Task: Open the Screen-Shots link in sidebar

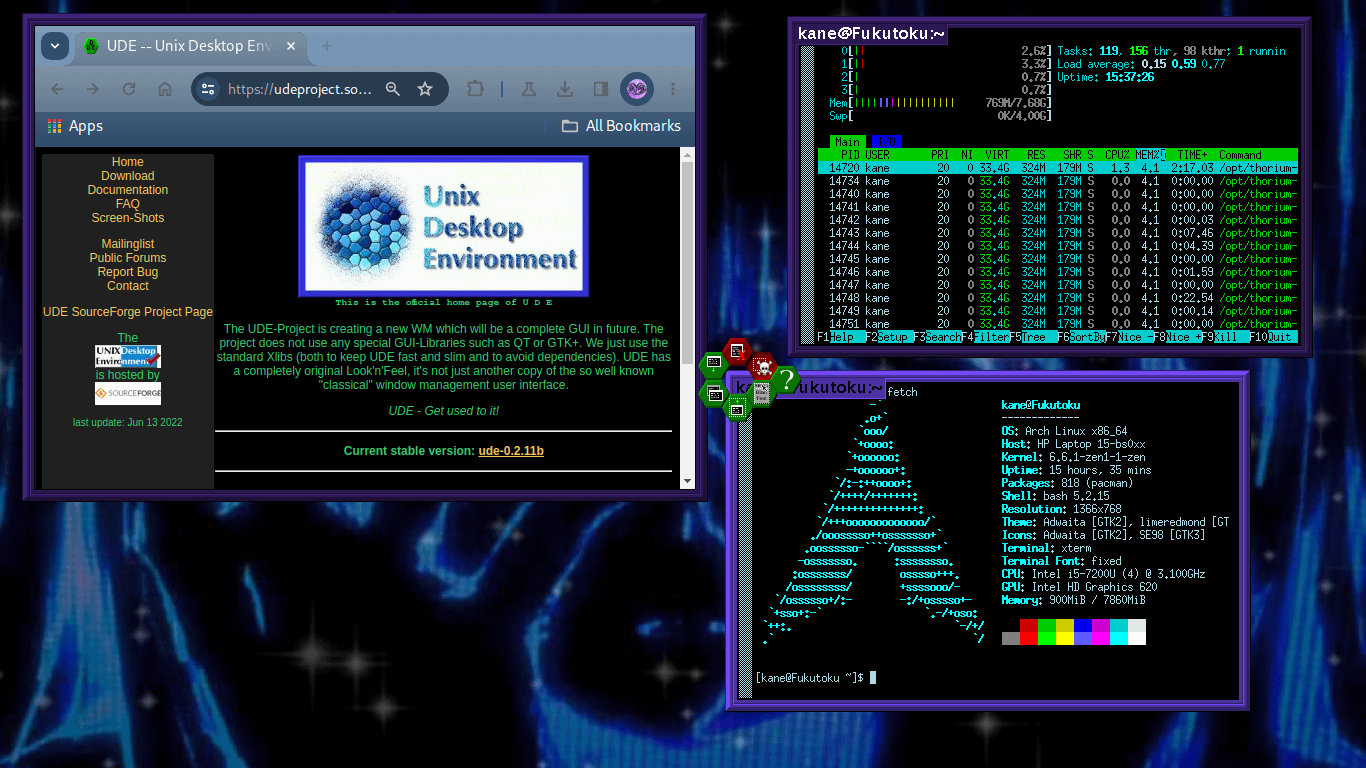Action: pyautogui.click(x=128, y=218)
